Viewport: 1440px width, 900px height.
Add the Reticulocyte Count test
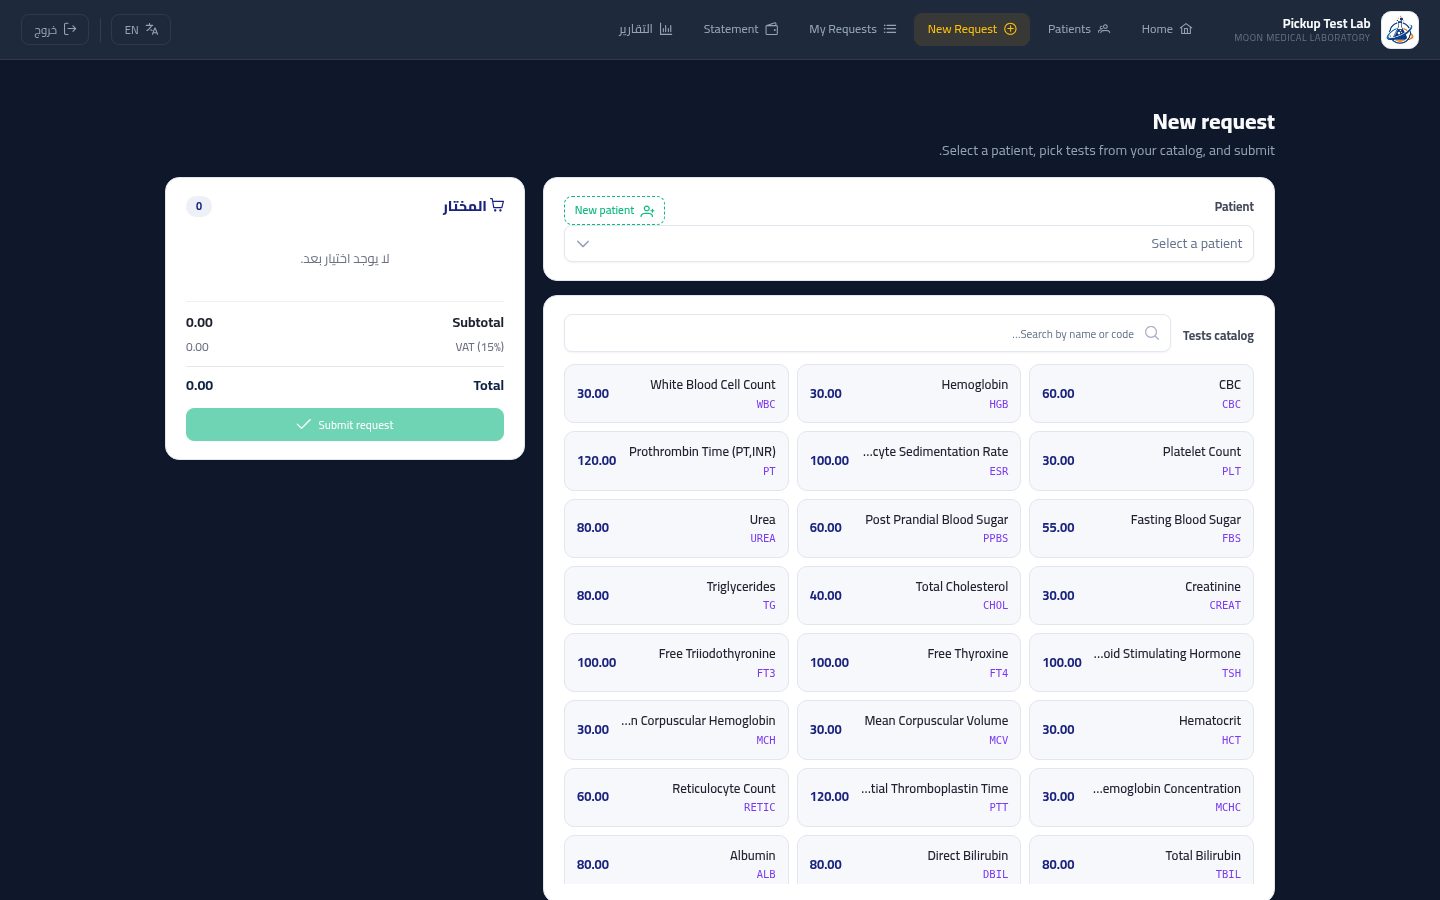point(676,797)
